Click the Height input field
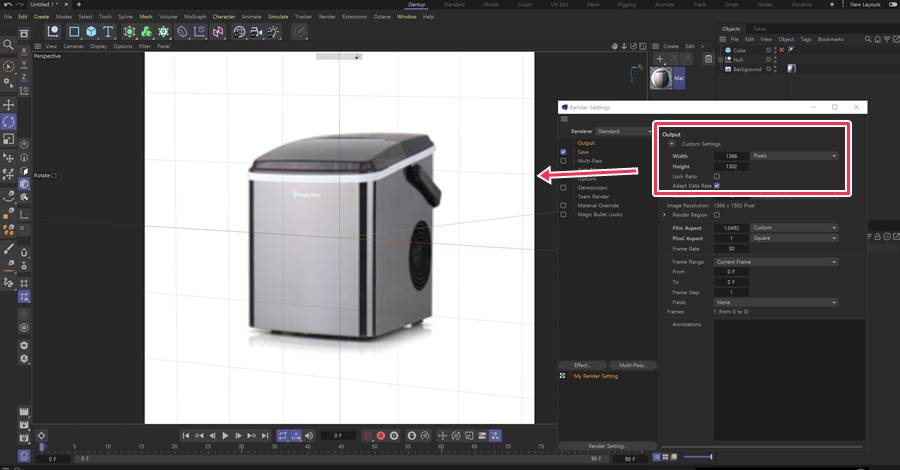This screenshot has height=470, width=900. coord(731,166)
